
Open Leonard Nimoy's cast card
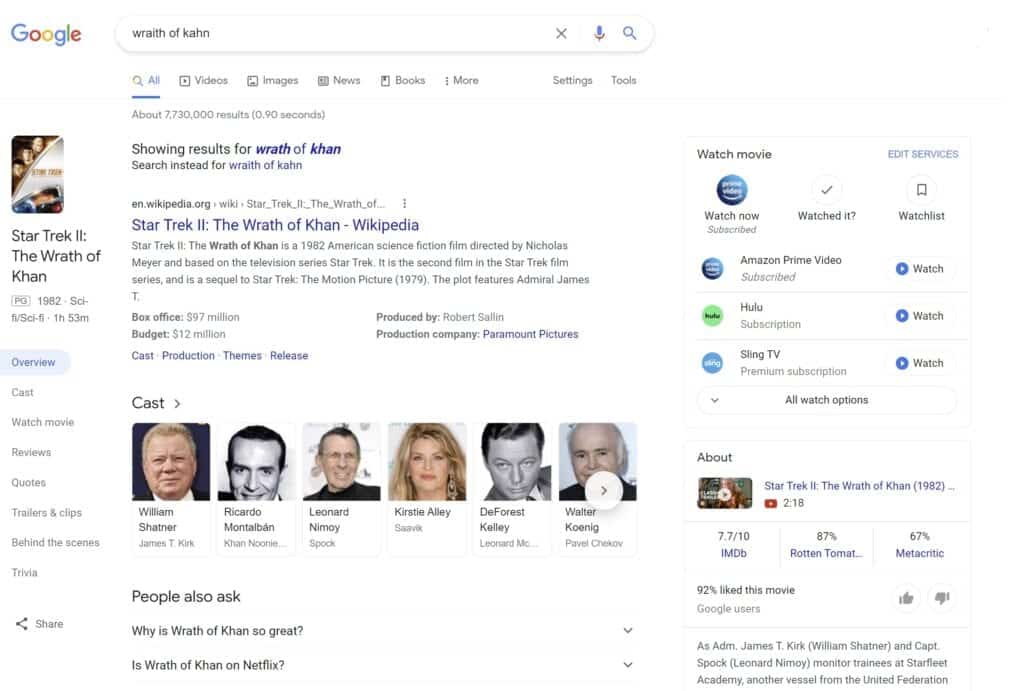pyautogui.click(x=342, y=489)
